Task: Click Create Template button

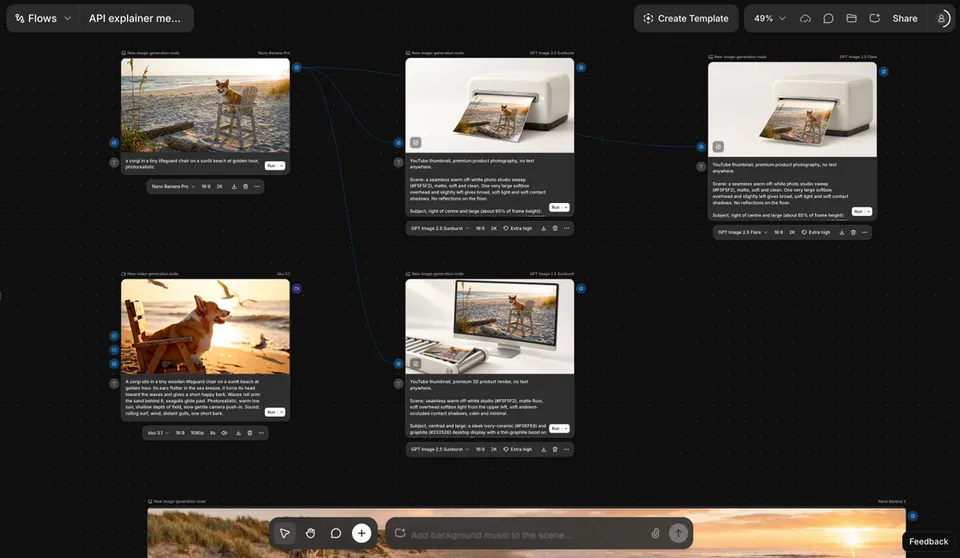Action: (x=686, y=18)
